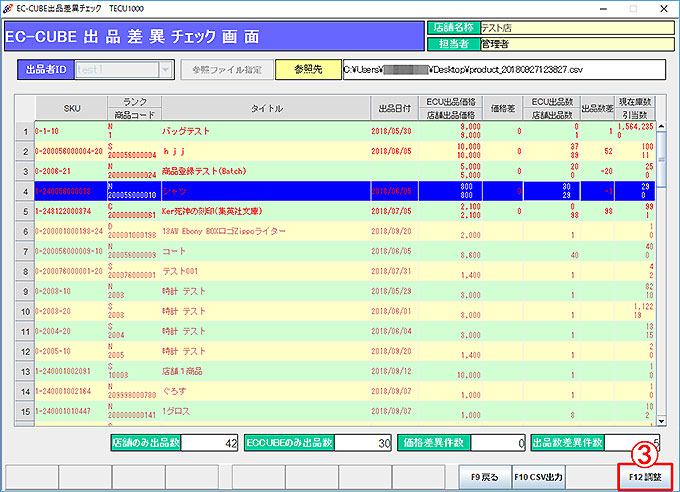This screenshot has width=680, height=492.
Task: Click the table scrollbar down arrow
Action: tap(661, 421)
